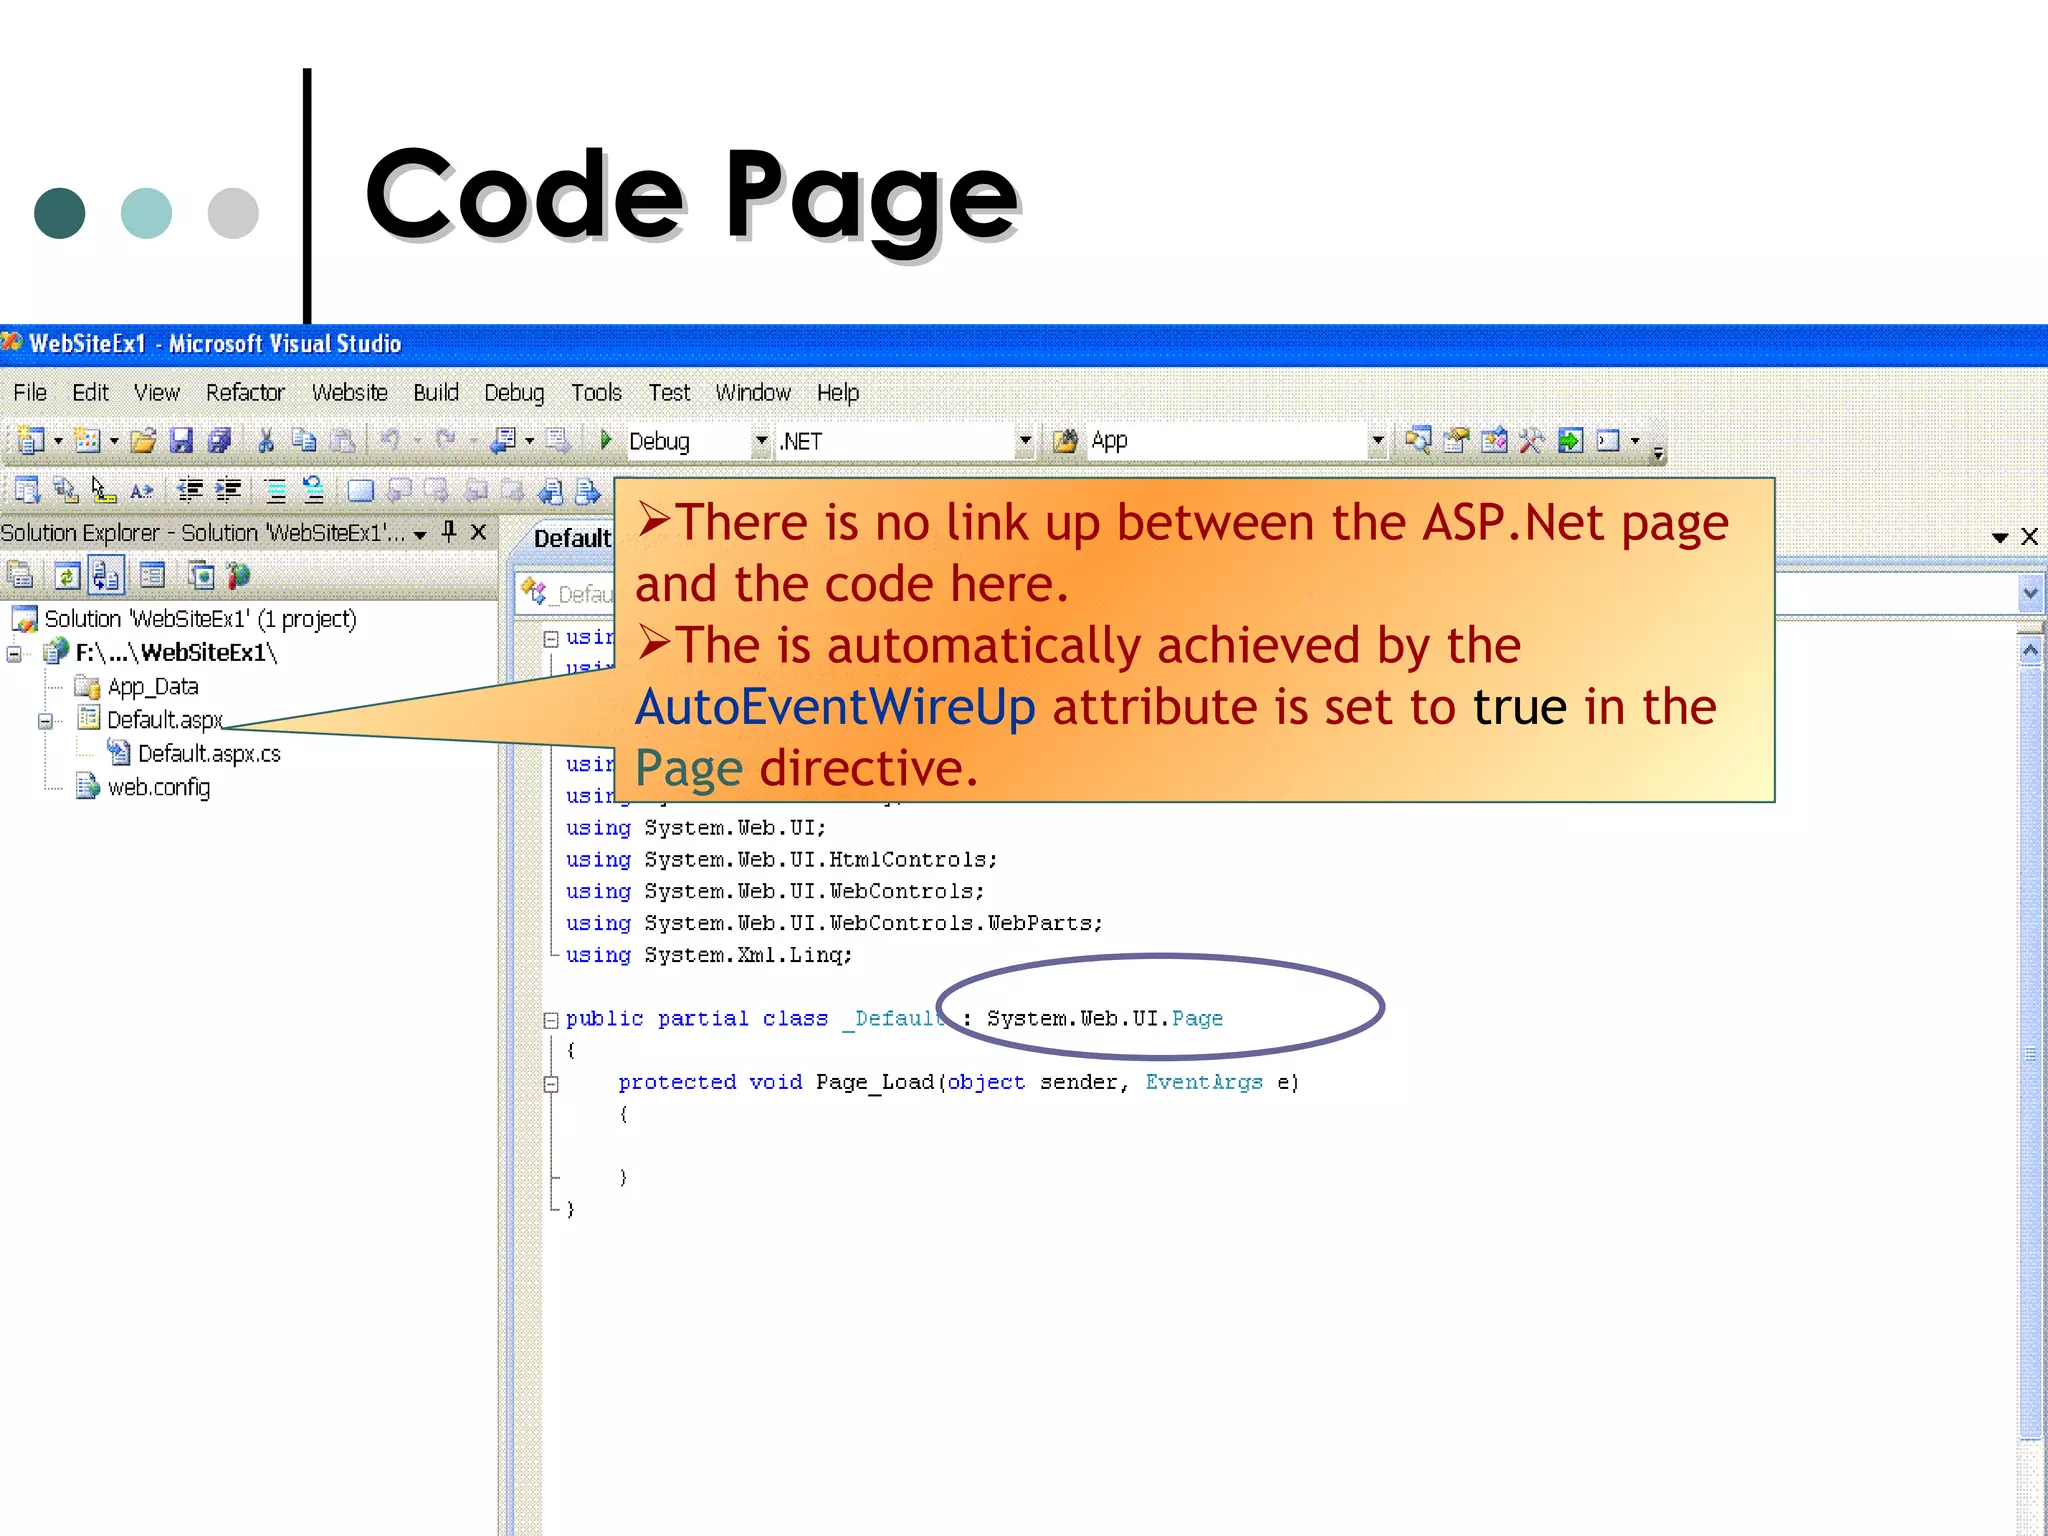Select web.config in Solution Explorer

click(159, 788)
